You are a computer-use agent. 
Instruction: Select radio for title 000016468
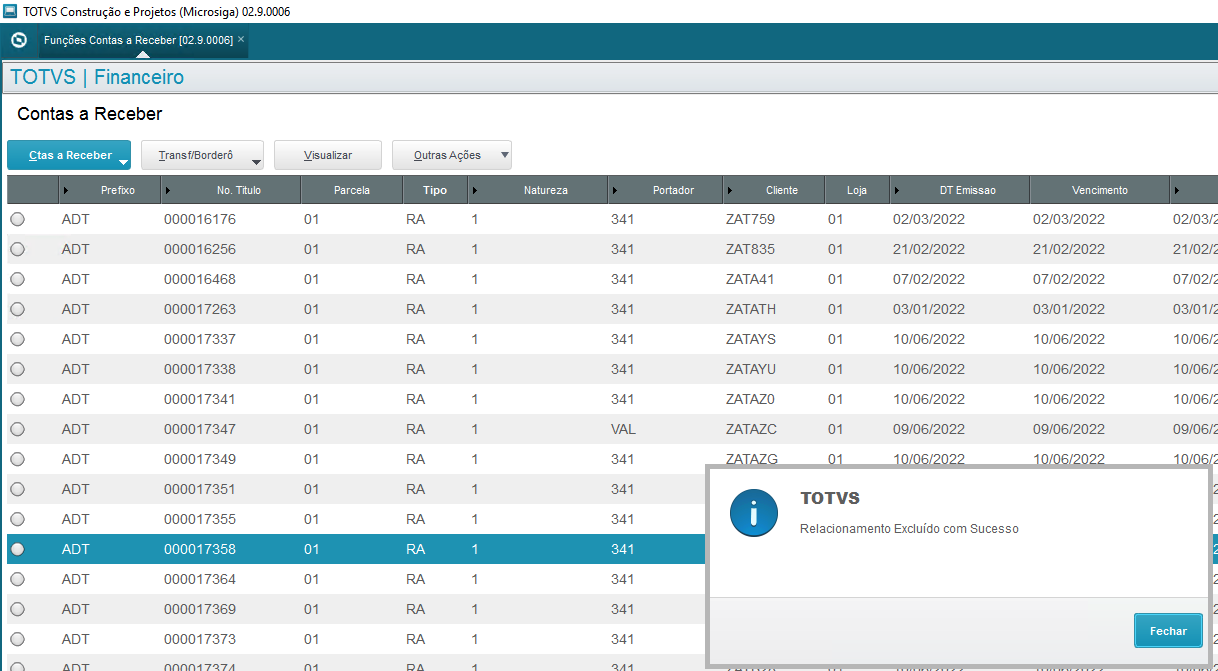(x=18, y=279)
